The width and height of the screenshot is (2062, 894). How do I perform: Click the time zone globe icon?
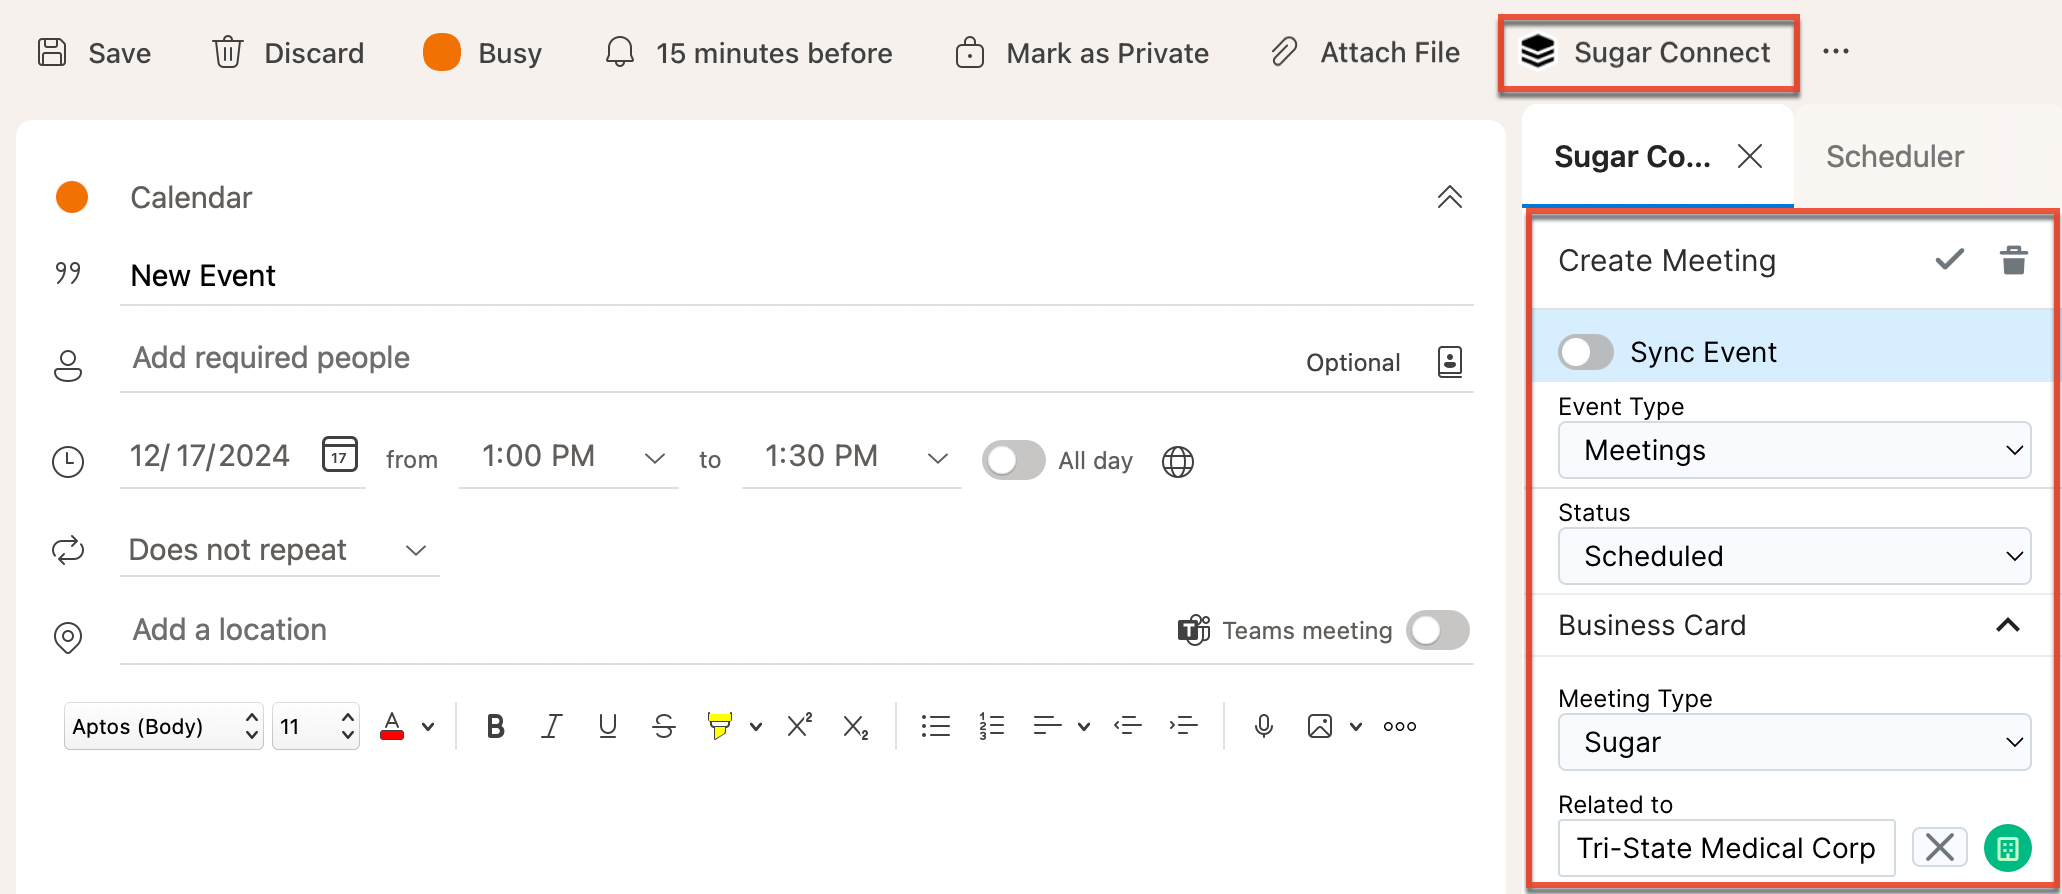tap(1178, 461)
